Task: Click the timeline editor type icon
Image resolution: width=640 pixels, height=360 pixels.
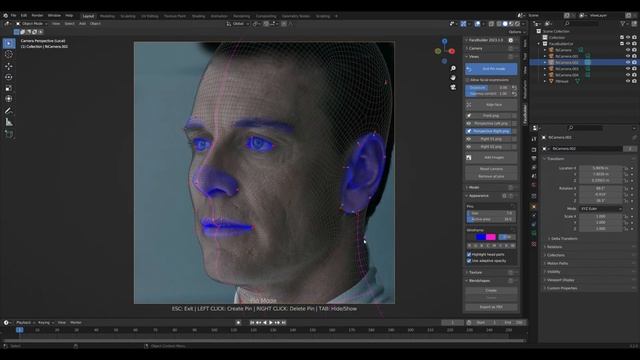Action: point(6,322)
